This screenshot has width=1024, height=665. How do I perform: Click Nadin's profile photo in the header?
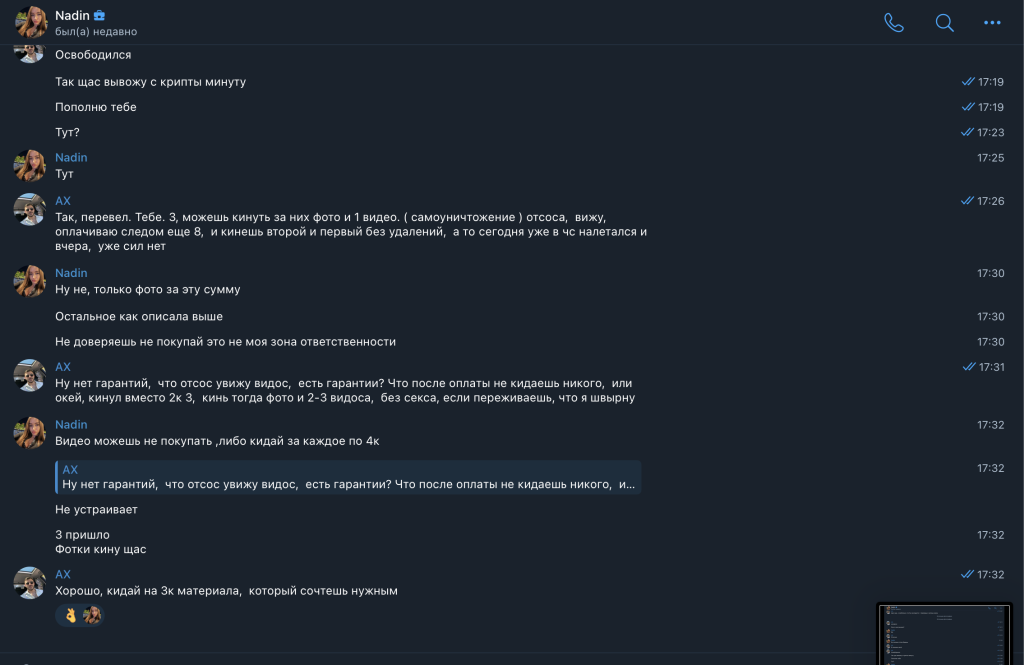point(31,22)
